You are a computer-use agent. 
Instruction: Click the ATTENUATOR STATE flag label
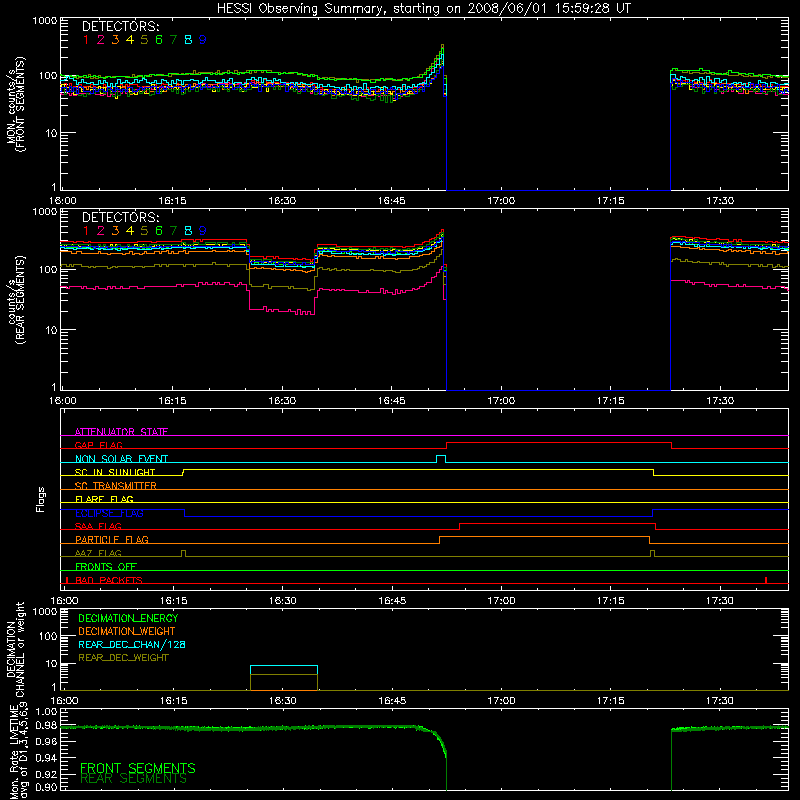[121, 432]
